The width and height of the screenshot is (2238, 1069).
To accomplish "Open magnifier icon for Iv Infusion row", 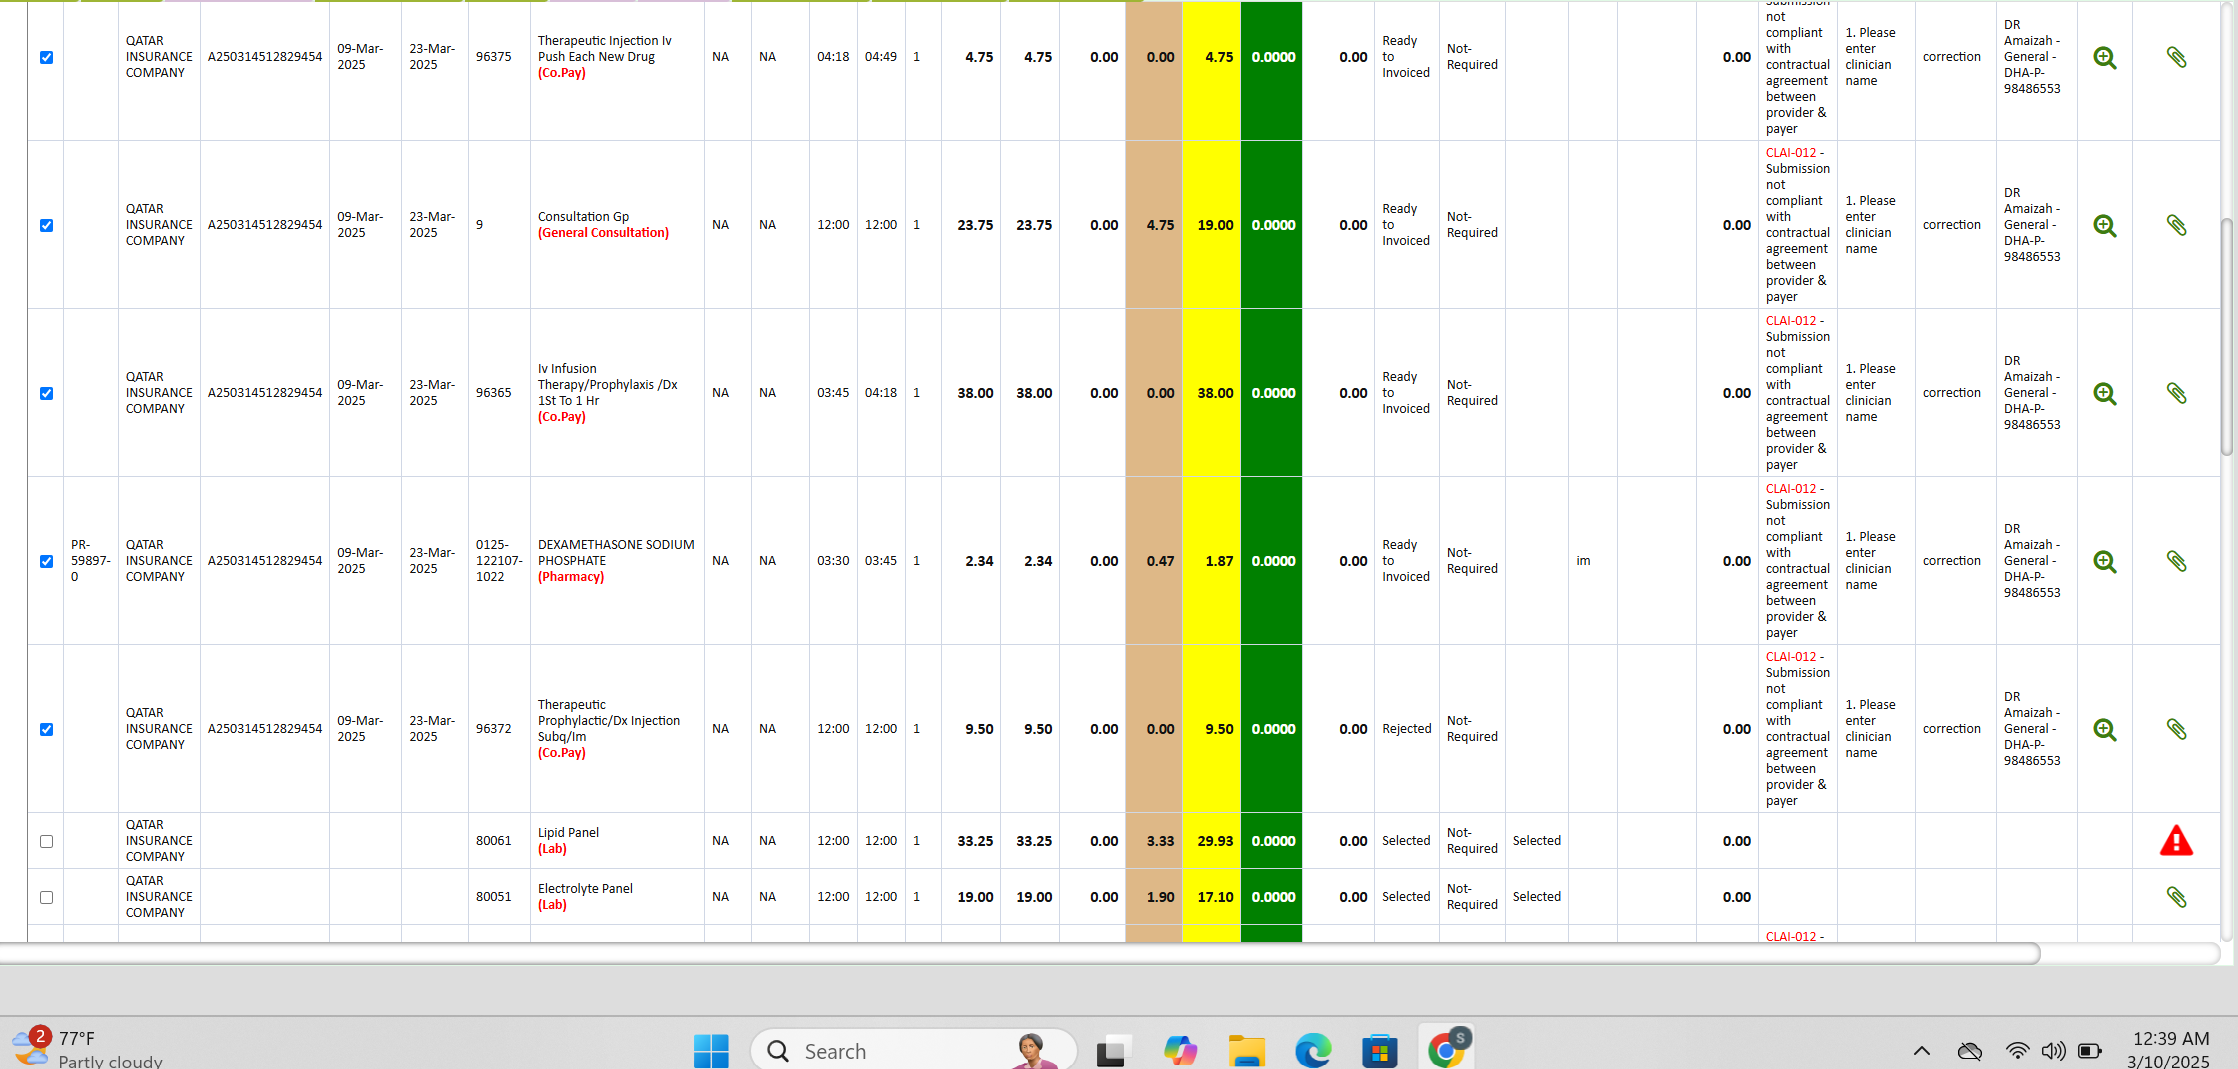I will [2104, 394].
